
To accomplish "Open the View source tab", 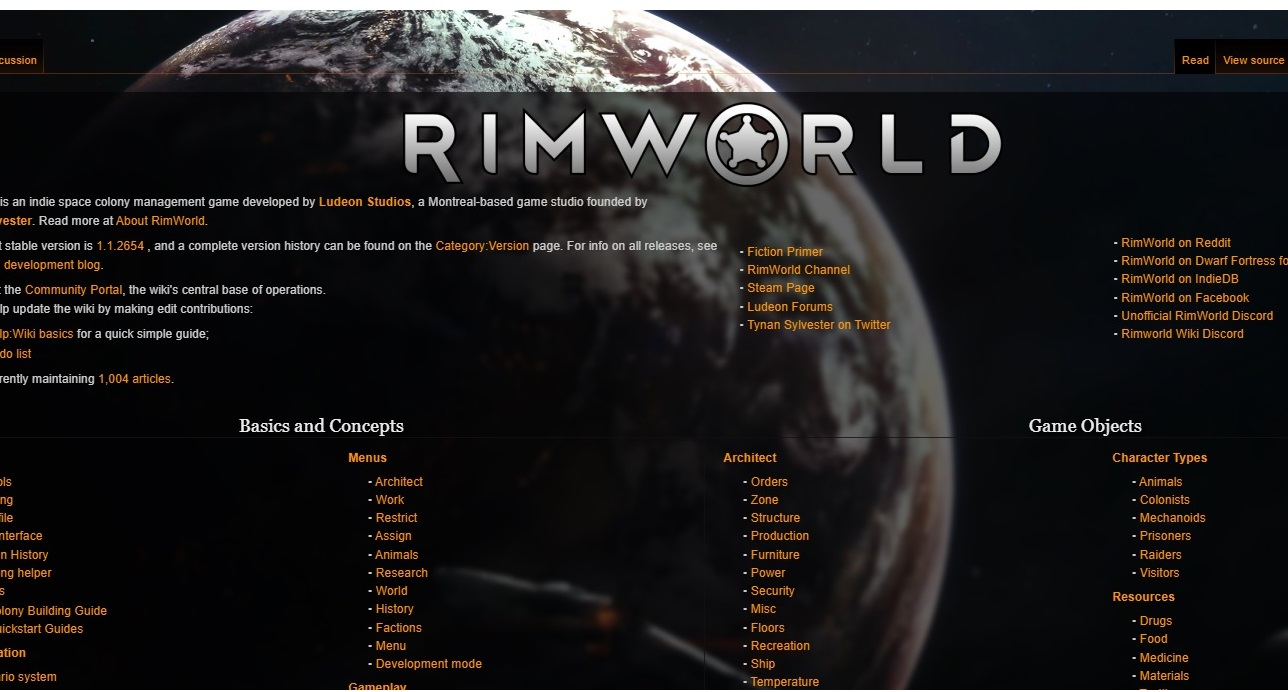I will (1253, 60).
